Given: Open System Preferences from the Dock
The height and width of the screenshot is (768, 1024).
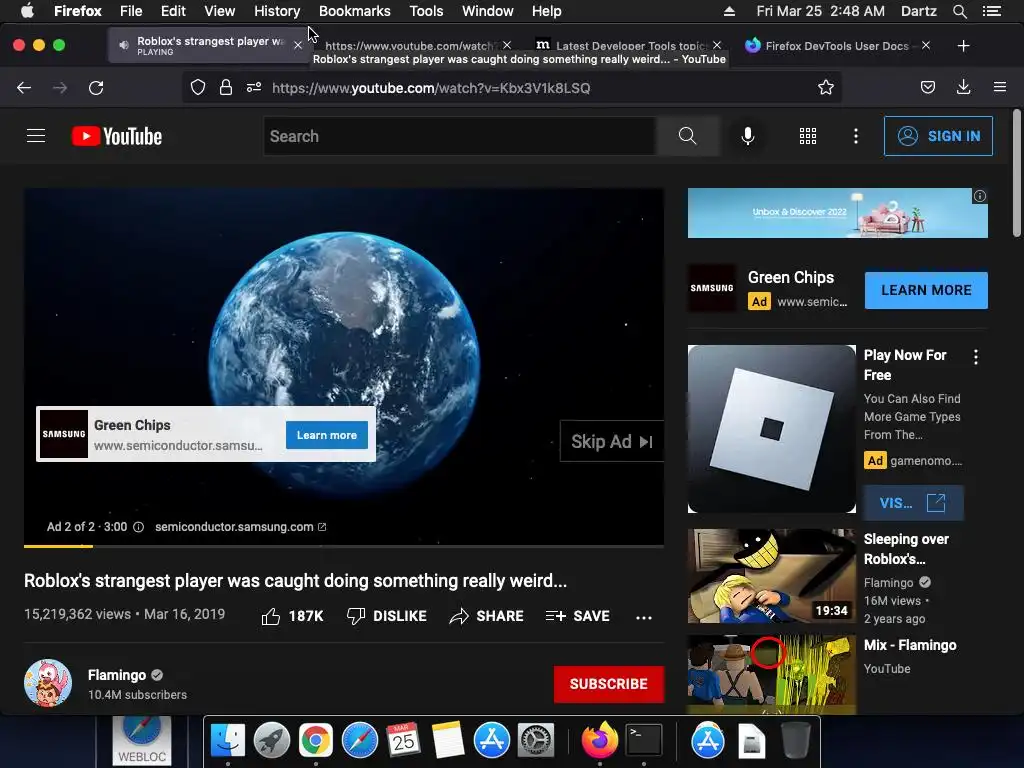Looking at the screenshot, I should (536, 741).
